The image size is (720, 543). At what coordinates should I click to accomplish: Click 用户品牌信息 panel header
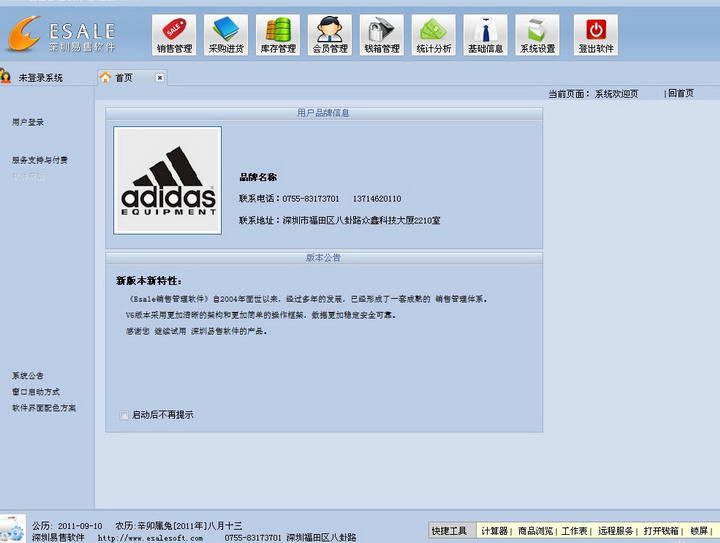point(324,113)
